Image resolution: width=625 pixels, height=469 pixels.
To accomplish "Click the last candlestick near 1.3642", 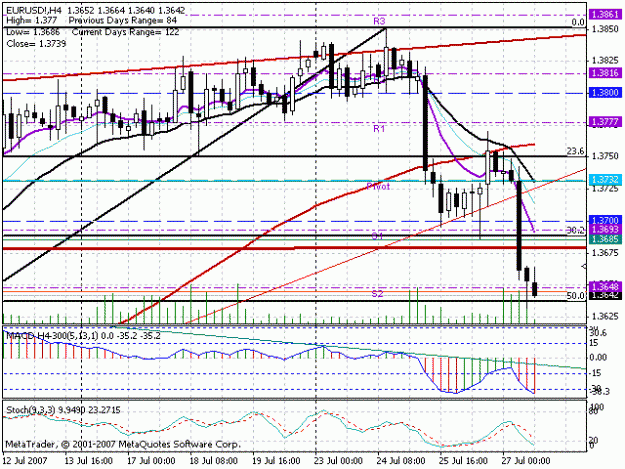I will (535, 288).
